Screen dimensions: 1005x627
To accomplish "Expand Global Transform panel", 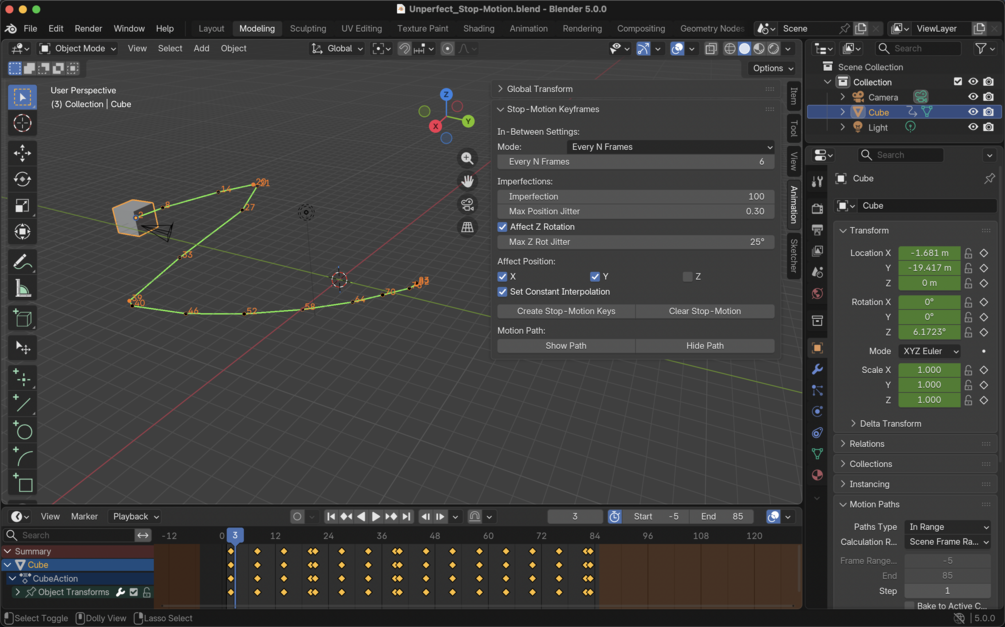I will tap(501, 89).
